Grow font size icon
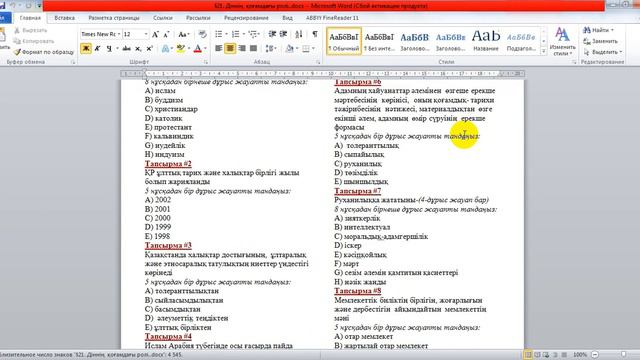This screenshot has height=360, width=640. click(155, 34)
